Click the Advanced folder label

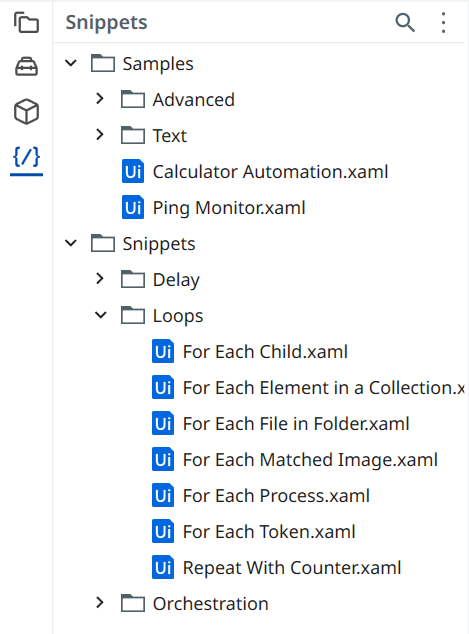pyautogui.click(x=194, y=99)
